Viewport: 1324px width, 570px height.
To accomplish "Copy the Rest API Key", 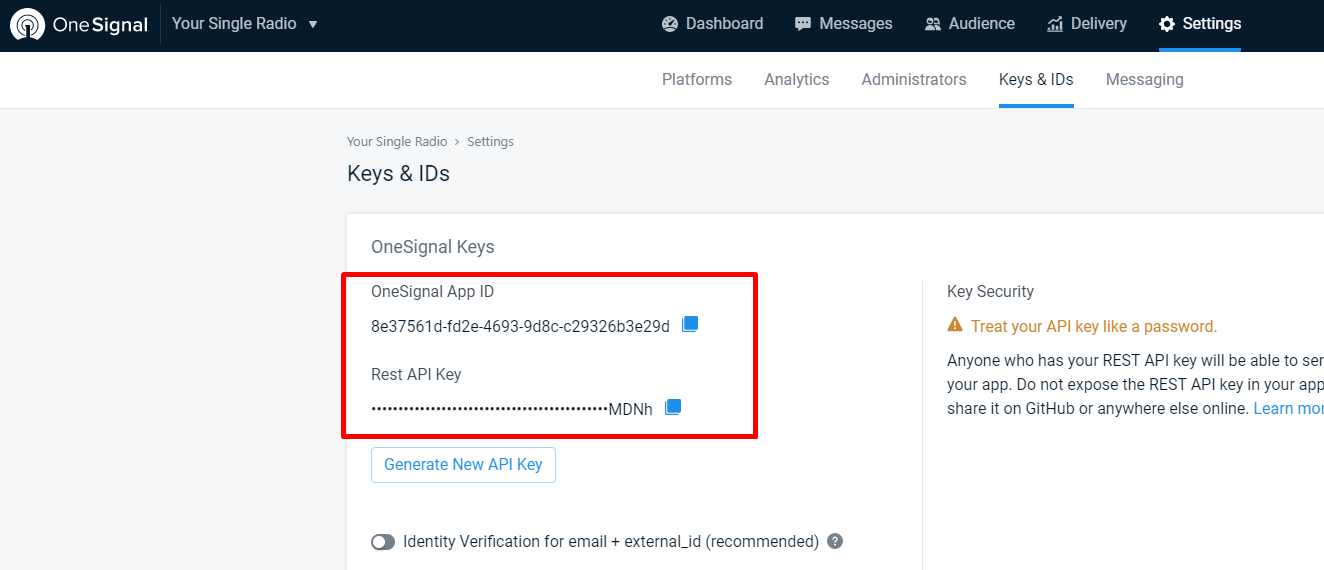I will tap(673, 407).
